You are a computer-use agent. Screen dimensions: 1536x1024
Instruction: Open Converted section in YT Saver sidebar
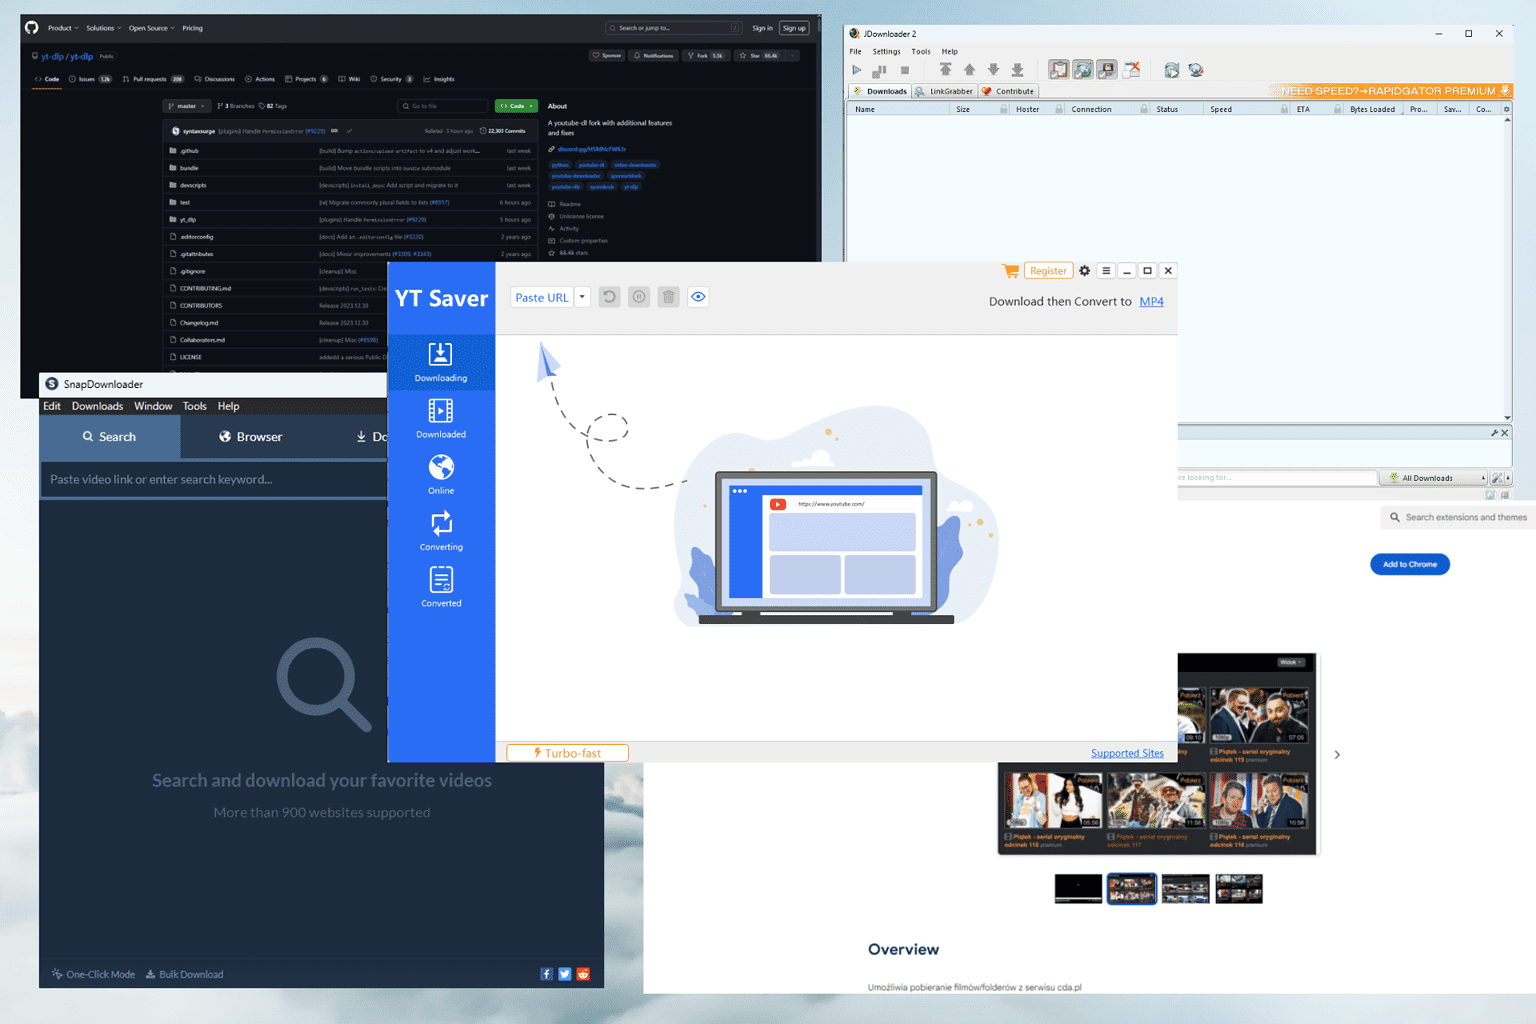pyautogui.click(x=441, y=587)
